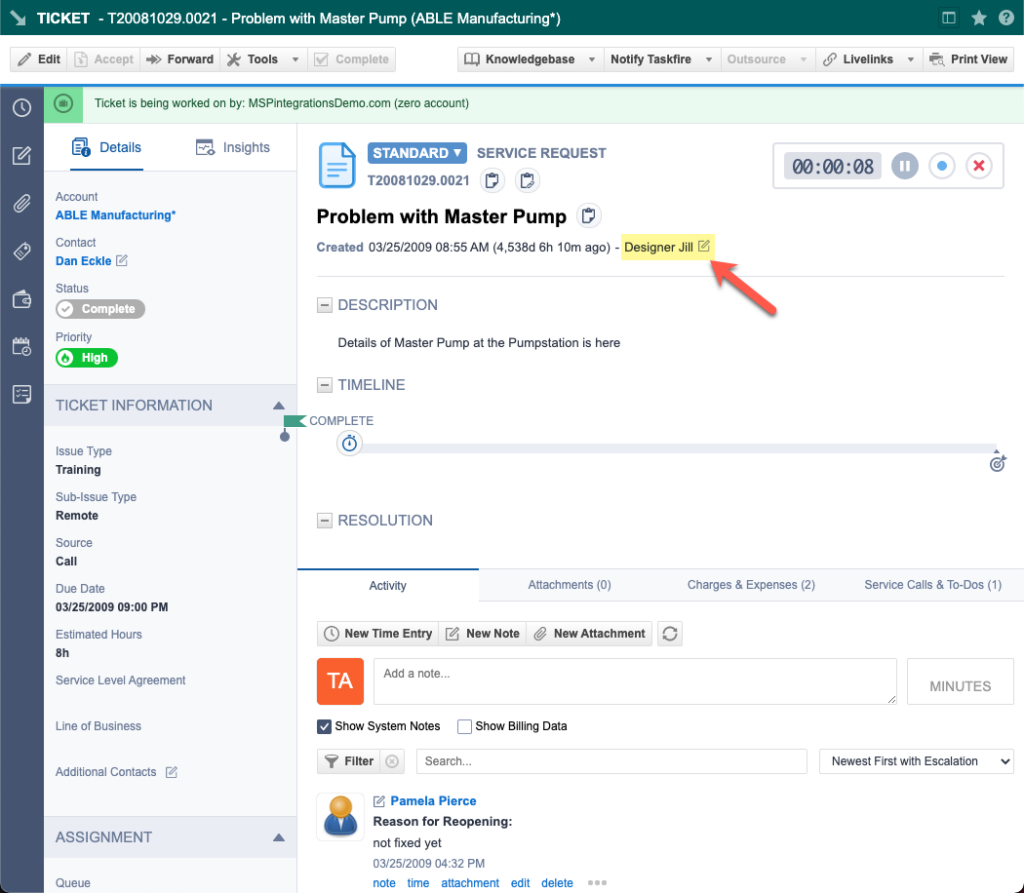Star this ticket as favorite
1024x893 pixels.
[x=979, y=18]
